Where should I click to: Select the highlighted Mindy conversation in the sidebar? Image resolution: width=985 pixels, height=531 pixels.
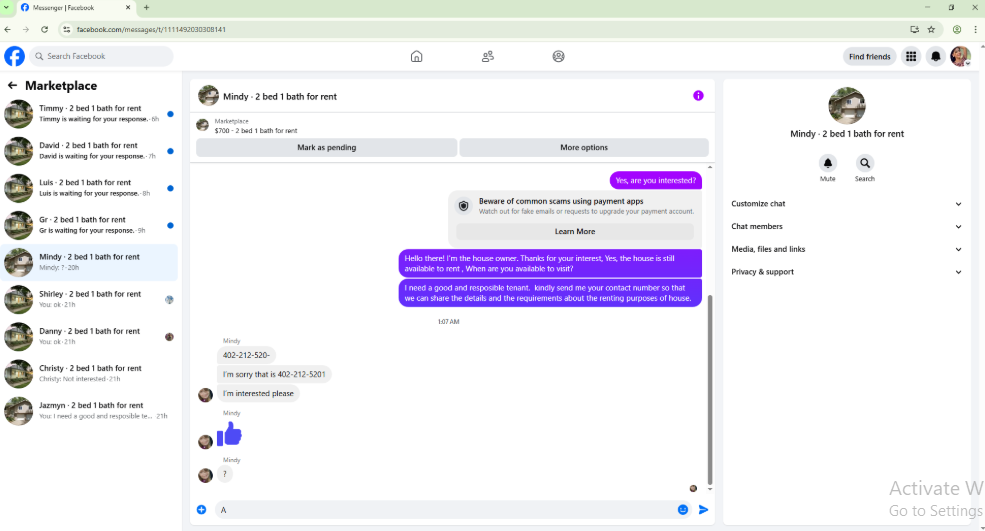89,262
